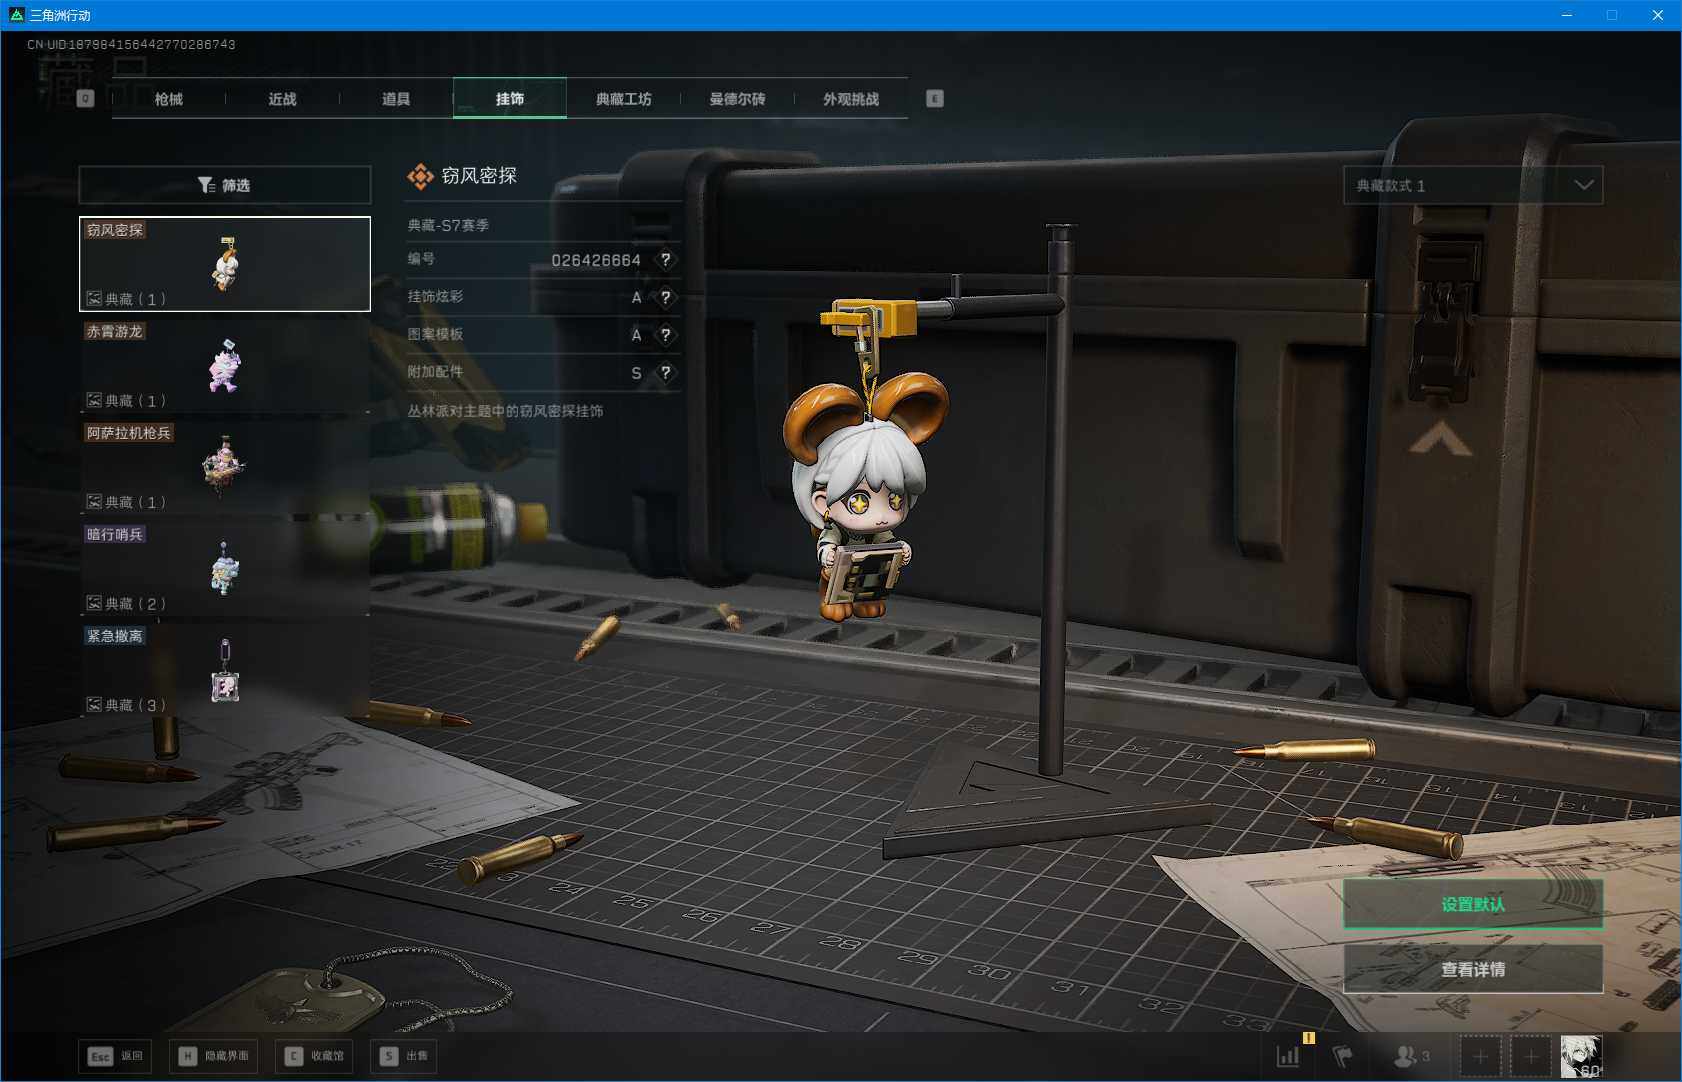Switch to the 枪械 tab
The height and width of the screenshot is (1082, 1682).
click(x=168, y=99)
